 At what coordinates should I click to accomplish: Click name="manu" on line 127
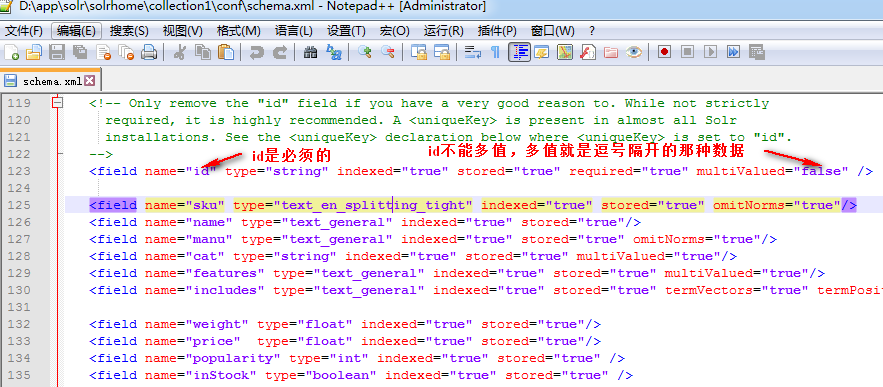point(189,239)
